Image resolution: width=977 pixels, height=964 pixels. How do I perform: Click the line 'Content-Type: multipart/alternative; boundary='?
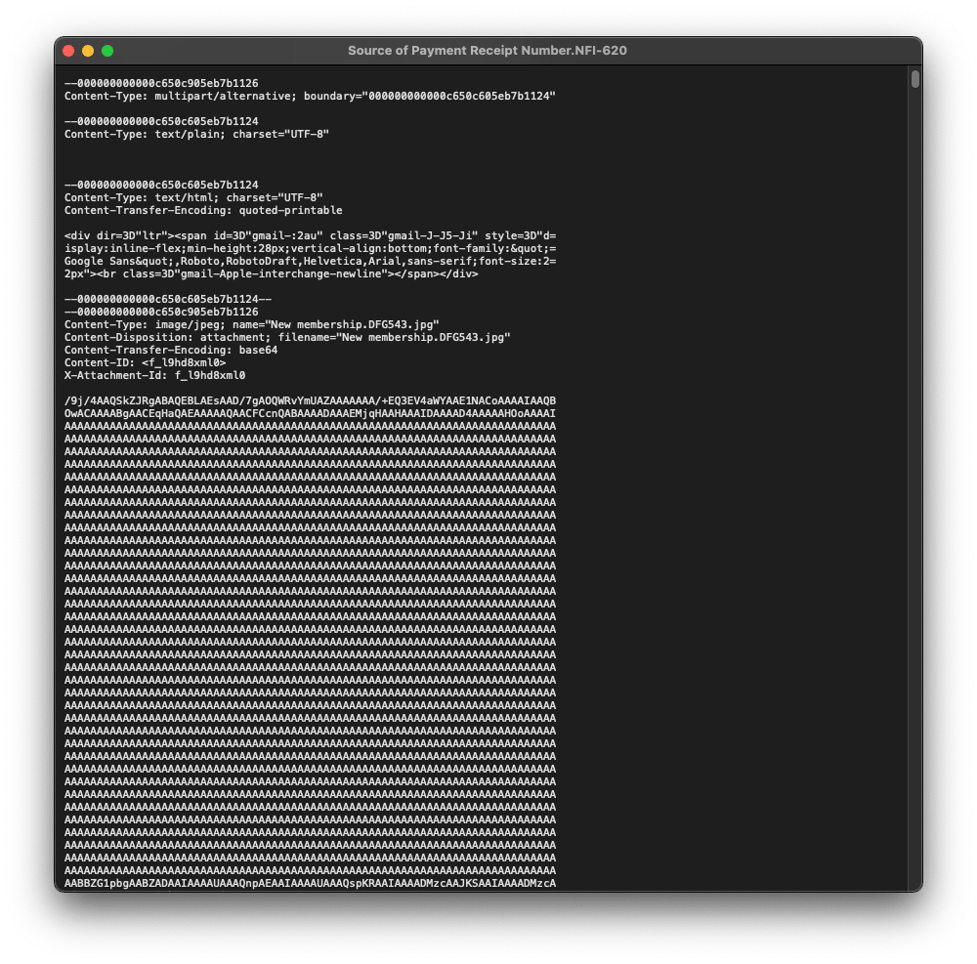point(310,96)
